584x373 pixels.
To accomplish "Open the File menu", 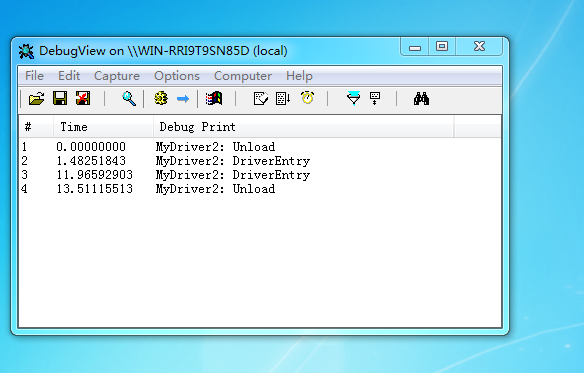I will 34,76.
